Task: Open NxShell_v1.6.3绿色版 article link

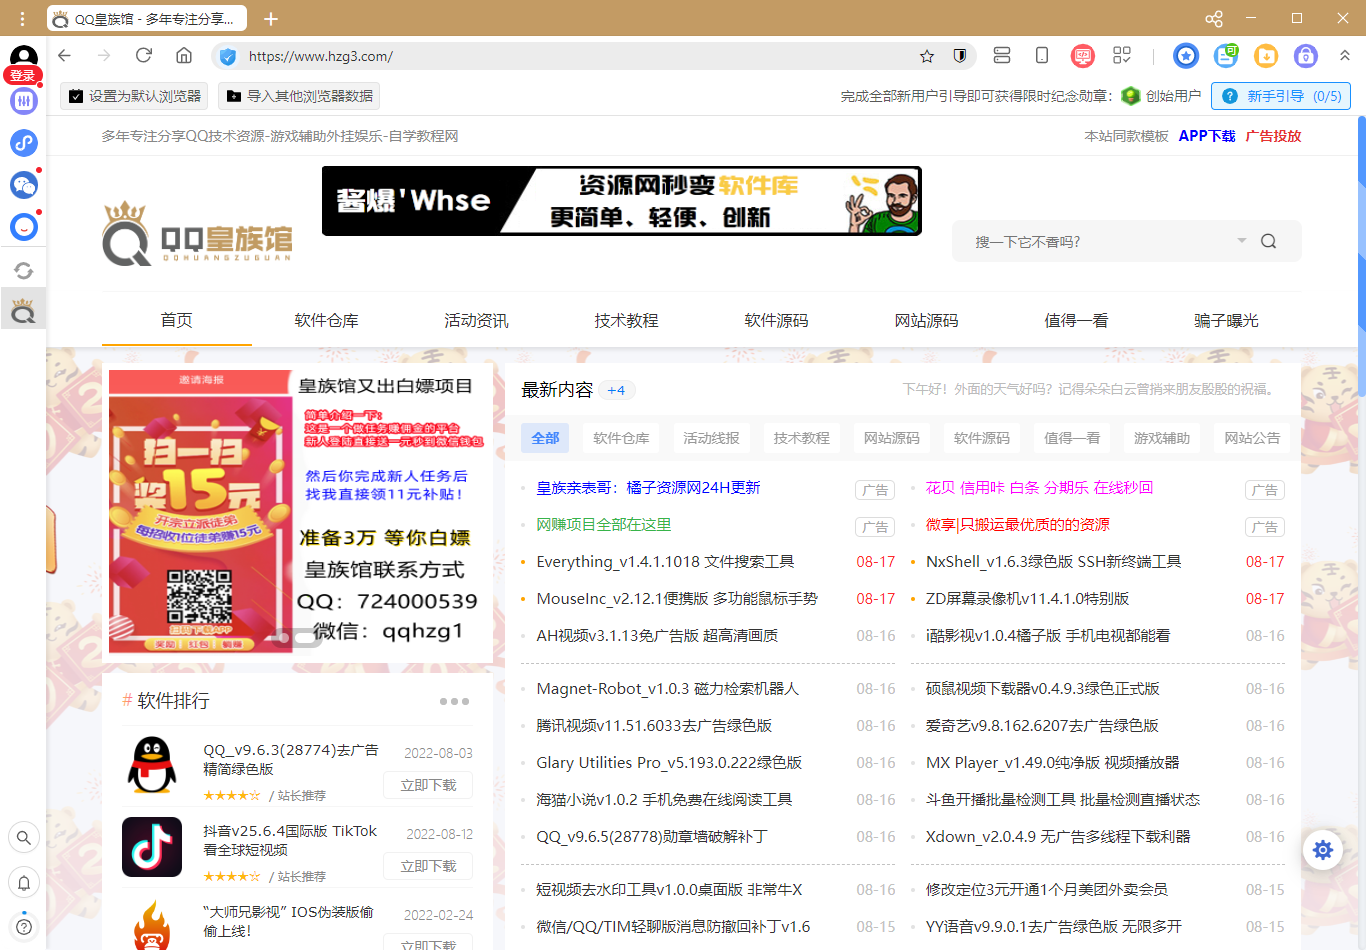Action: pos(1053,562)
